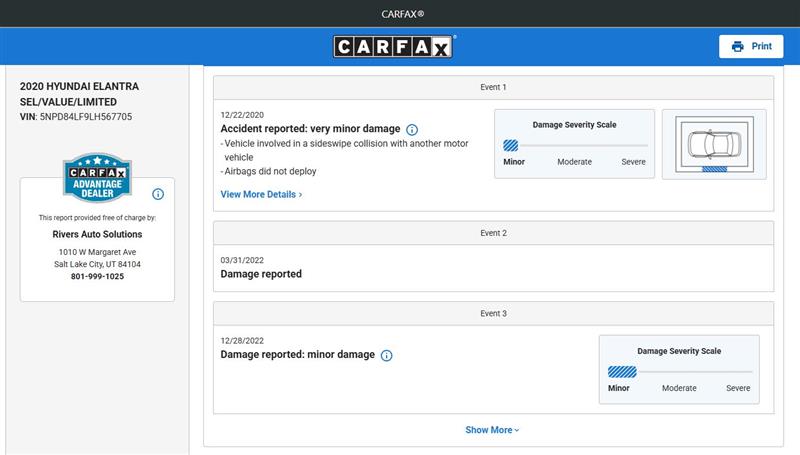Select the Event 3 header
The height and width of the screenshot is (455, 800).
493,314
